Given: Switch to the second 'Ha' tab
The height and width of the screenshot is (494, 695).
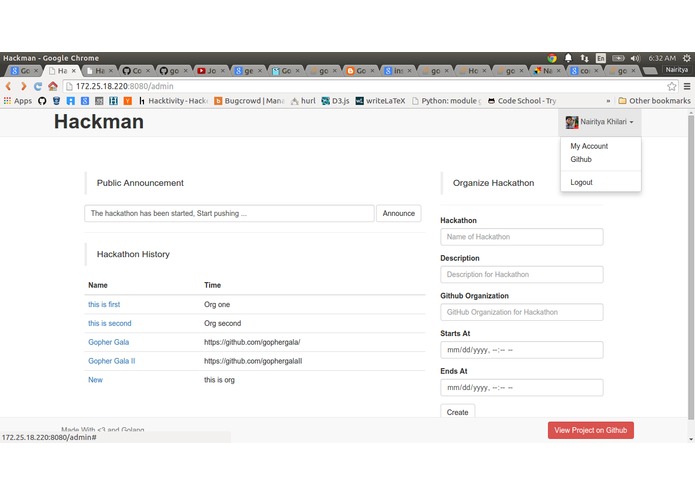Looking at the screenshot, I should pyautogui.click(x=98, y=70).
